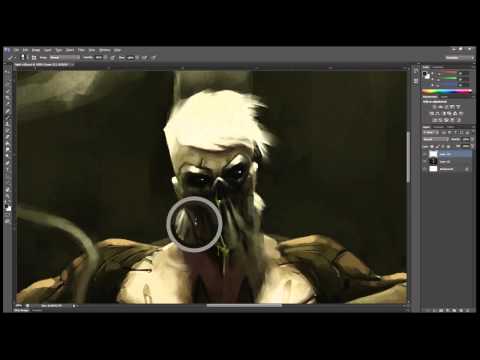Open collapsed History panel icon
Image resolution: width=480 pixels, height=360 pixels.
click(x=416, y=71)
